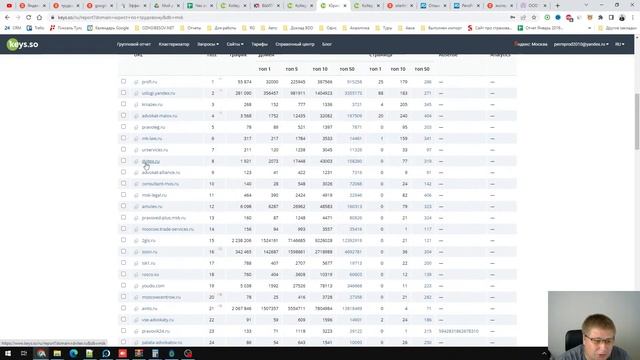Viewport: 640px width, 360px height.
Task: Select checkbox in rank 3 row
Action: coord(123,104)
